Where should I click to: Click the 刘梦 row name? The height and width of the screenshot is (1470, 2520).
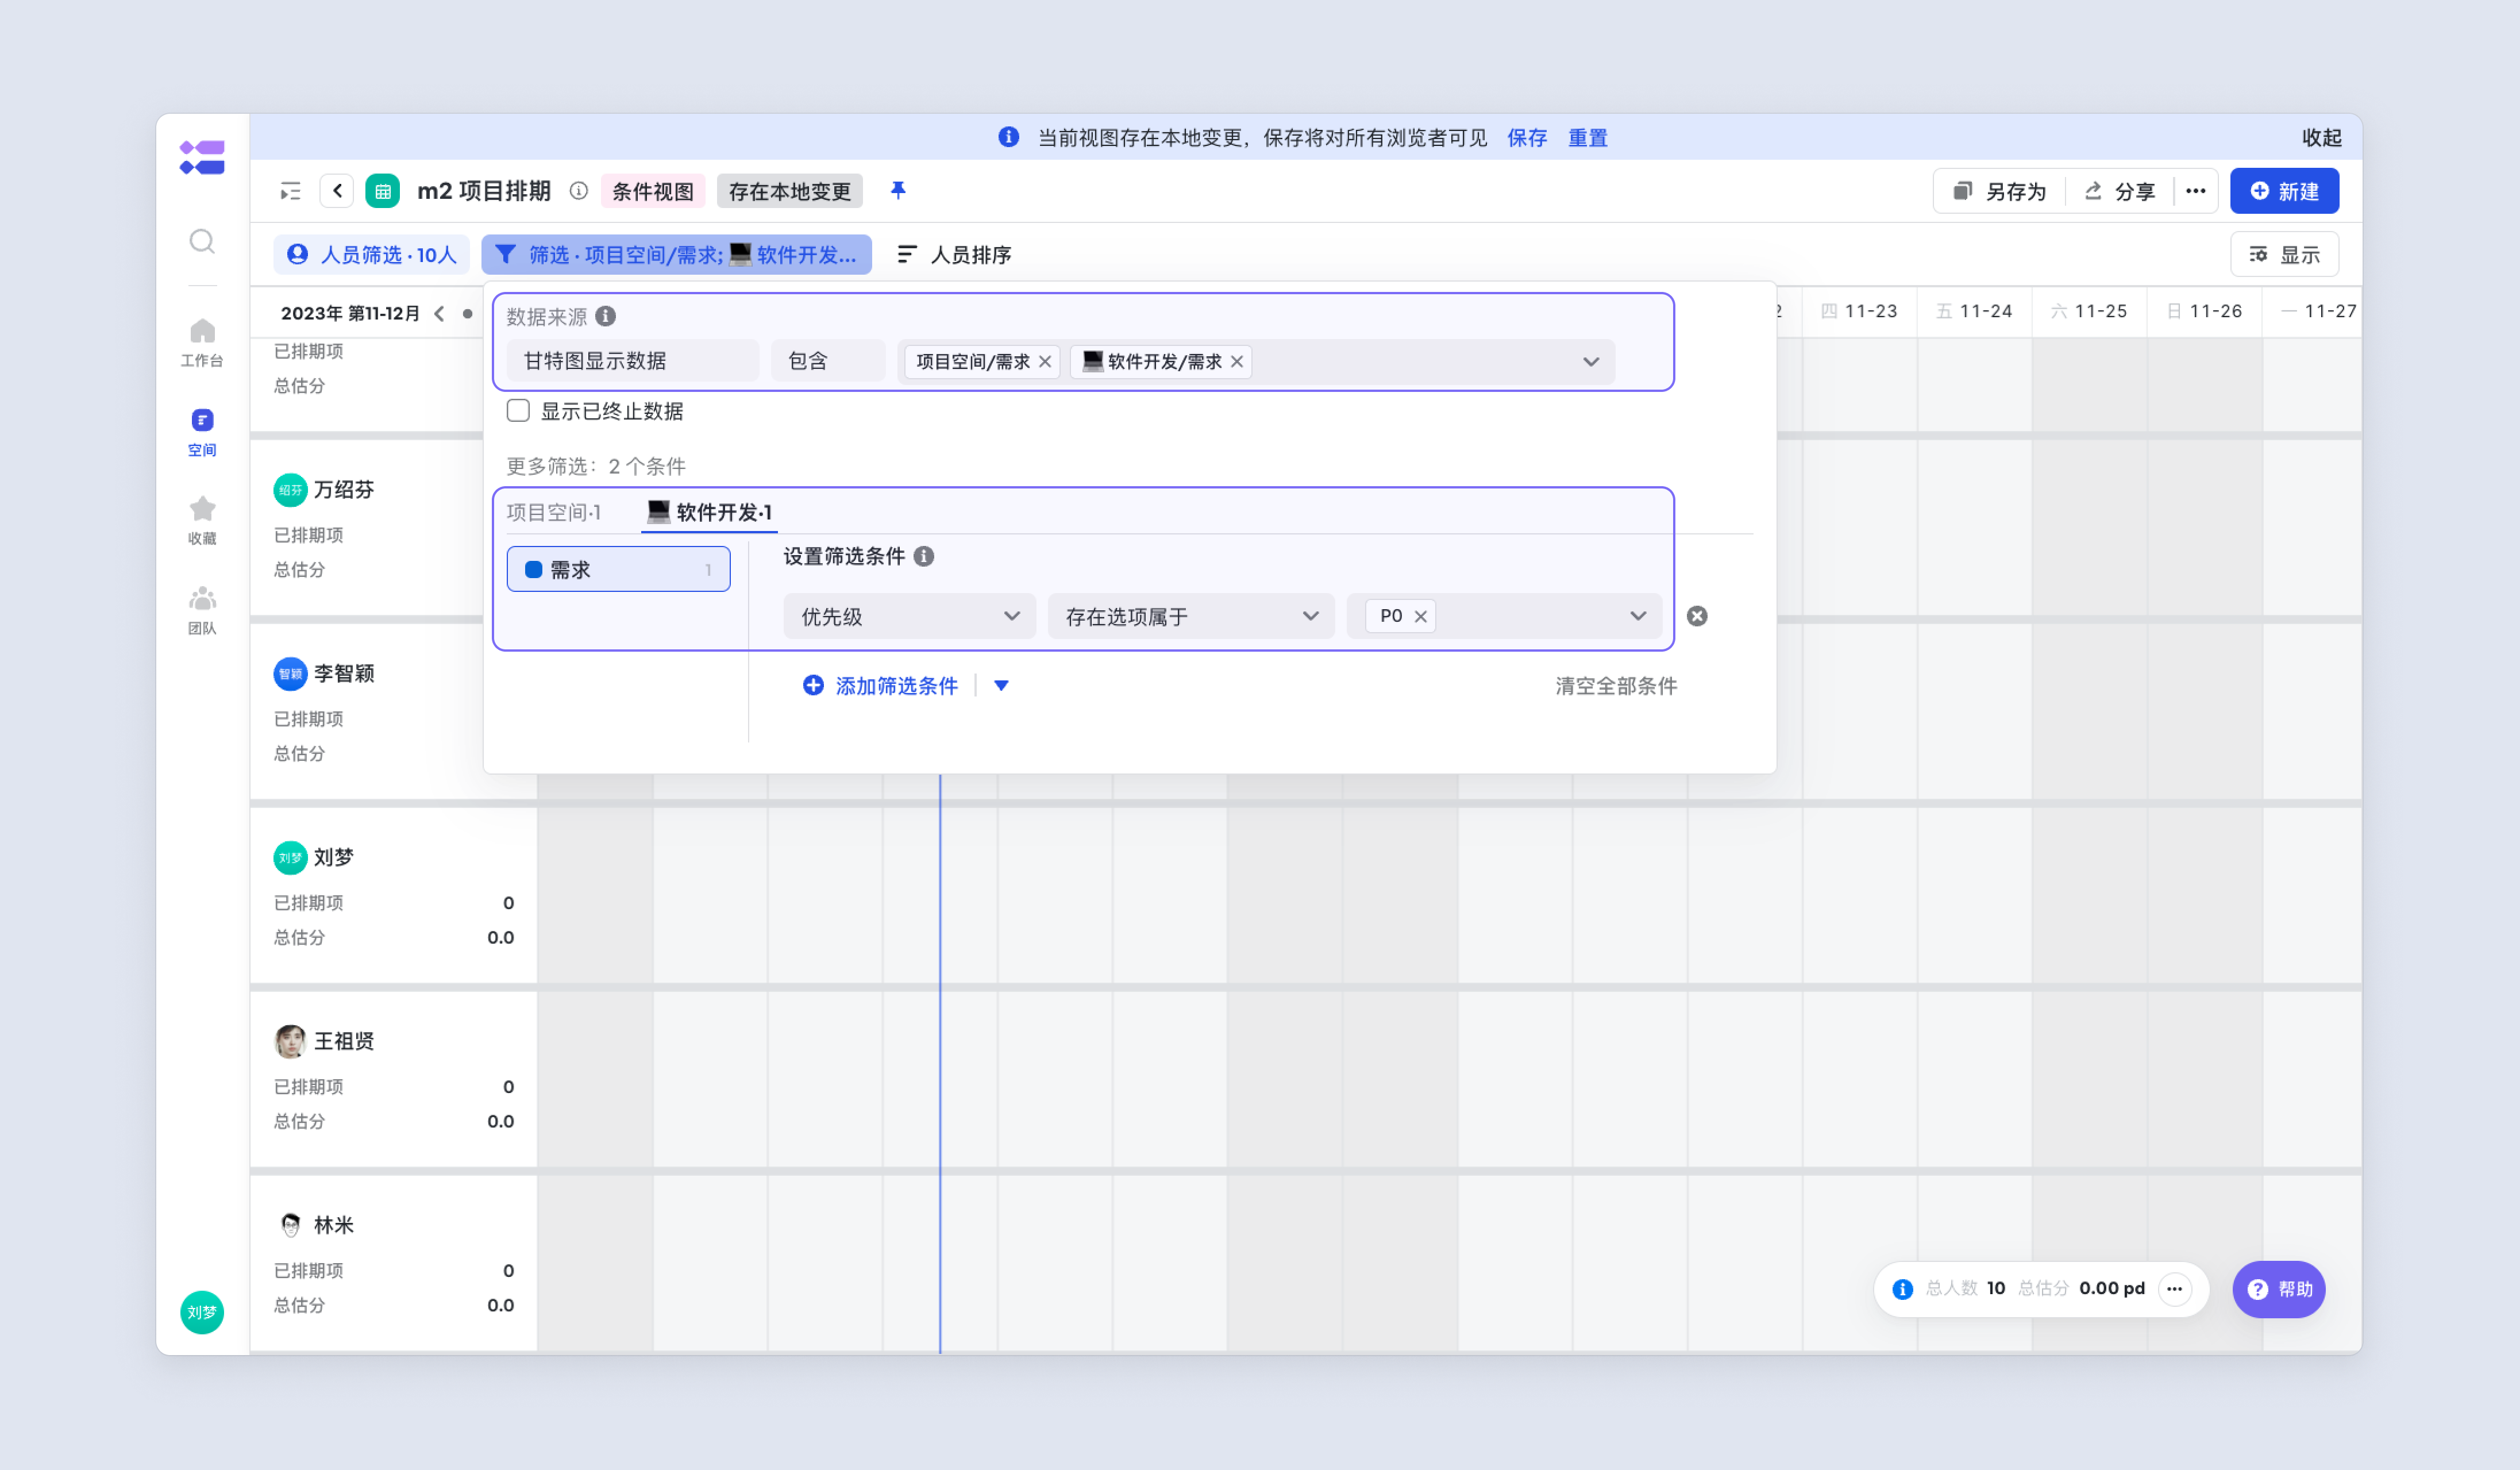coord(334,857)
